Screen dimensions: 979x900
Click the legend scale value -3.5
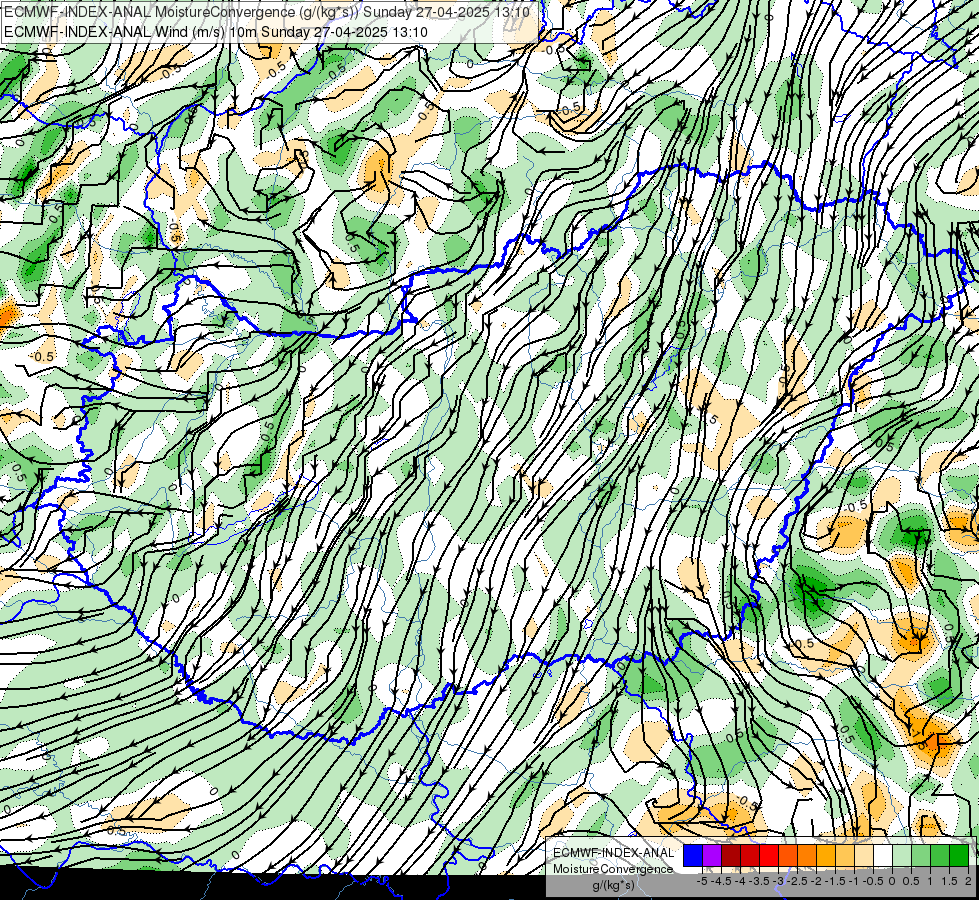759,881
